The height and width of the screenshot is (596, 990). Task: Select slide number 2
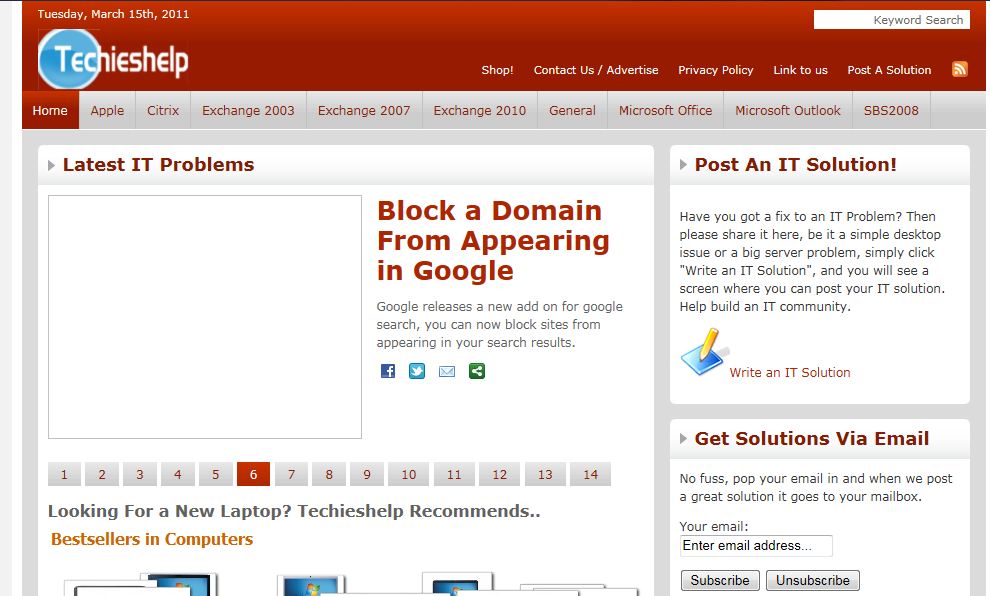(x=102, y=474)
